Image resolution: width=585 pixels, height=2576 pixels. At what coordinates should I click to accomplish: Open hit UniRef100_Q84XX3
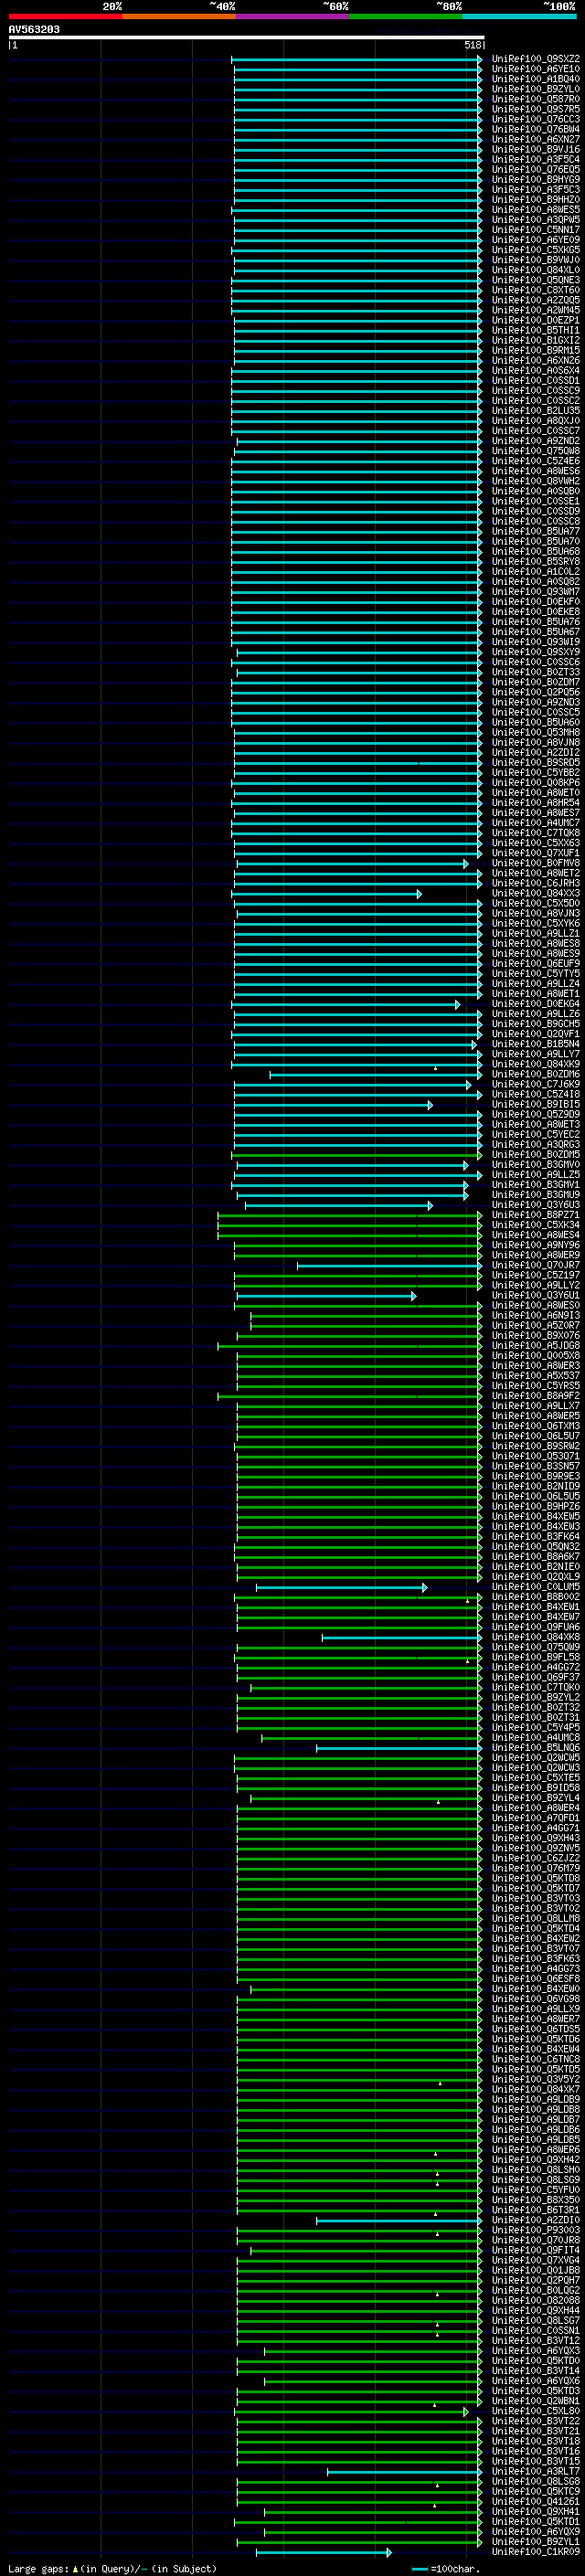pos(536,893)
